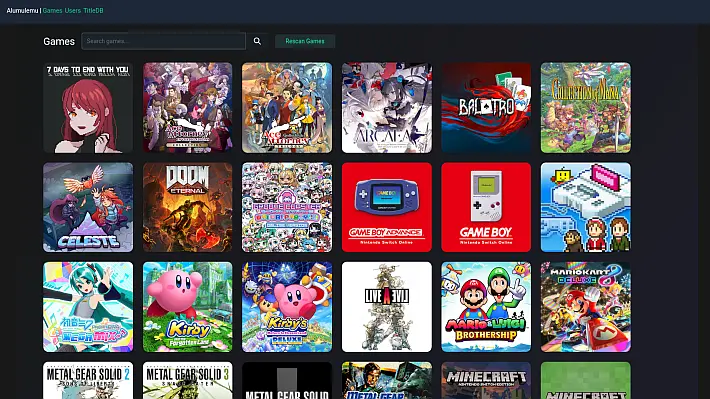
Task: Click the Alumulemu site title
Action: tap(22, 10)
